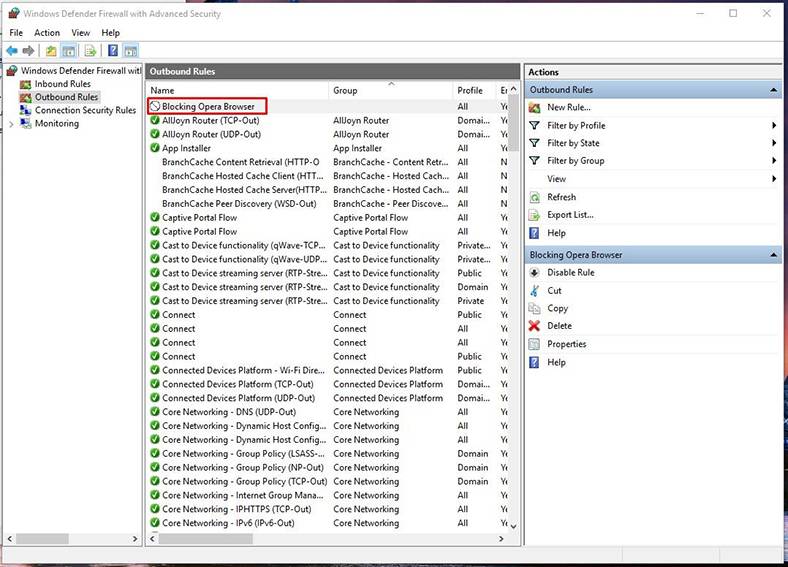
Task: Click the Refresh icon in Actions pane
Action: click(x=534, y=197)
